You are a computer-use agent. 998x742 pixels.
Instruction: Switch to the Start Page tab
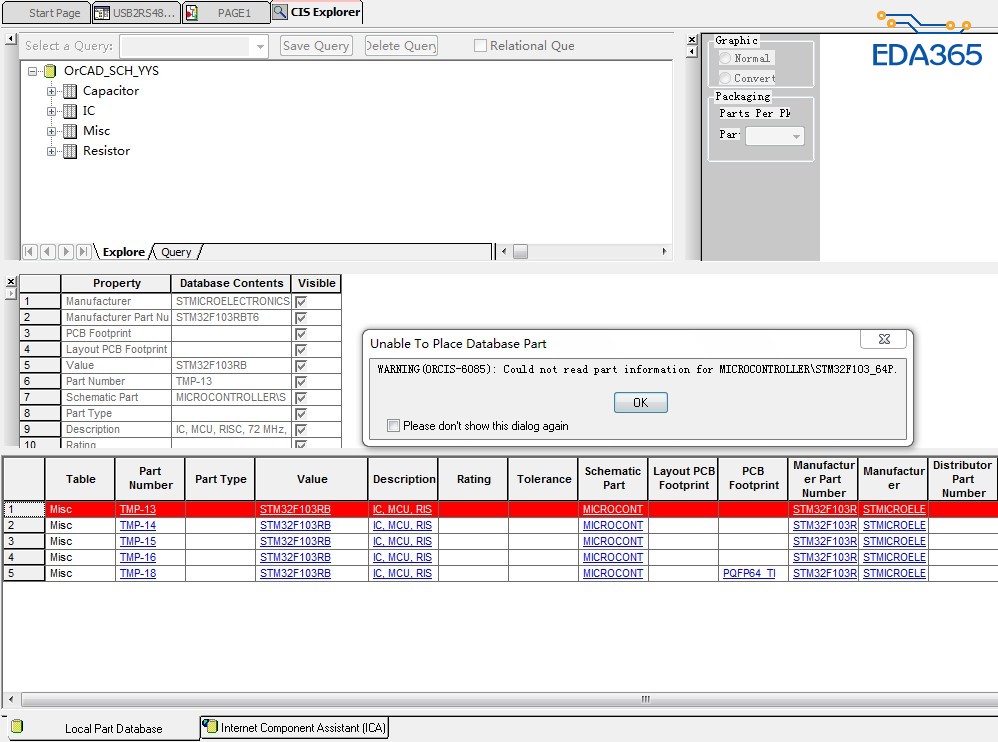click(47, 13)
